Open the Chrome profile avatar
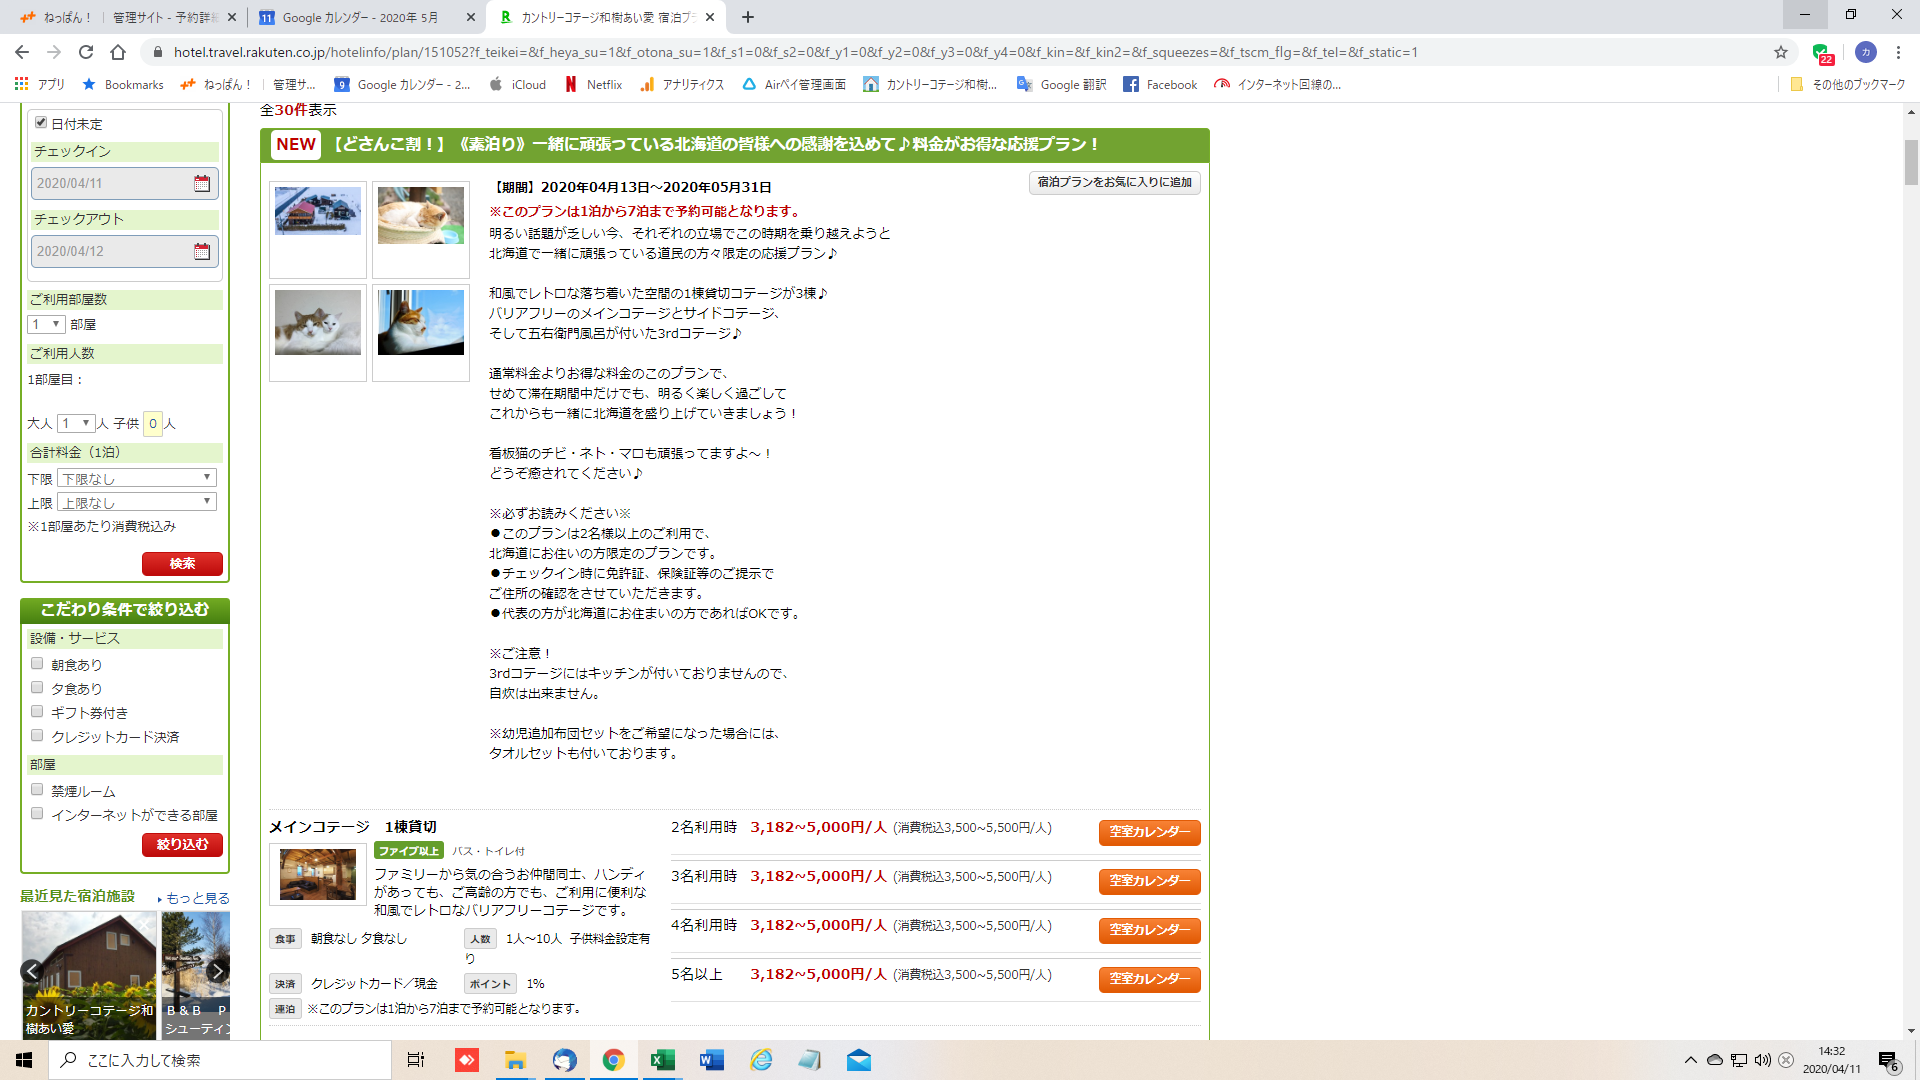 coord(1865,52)
